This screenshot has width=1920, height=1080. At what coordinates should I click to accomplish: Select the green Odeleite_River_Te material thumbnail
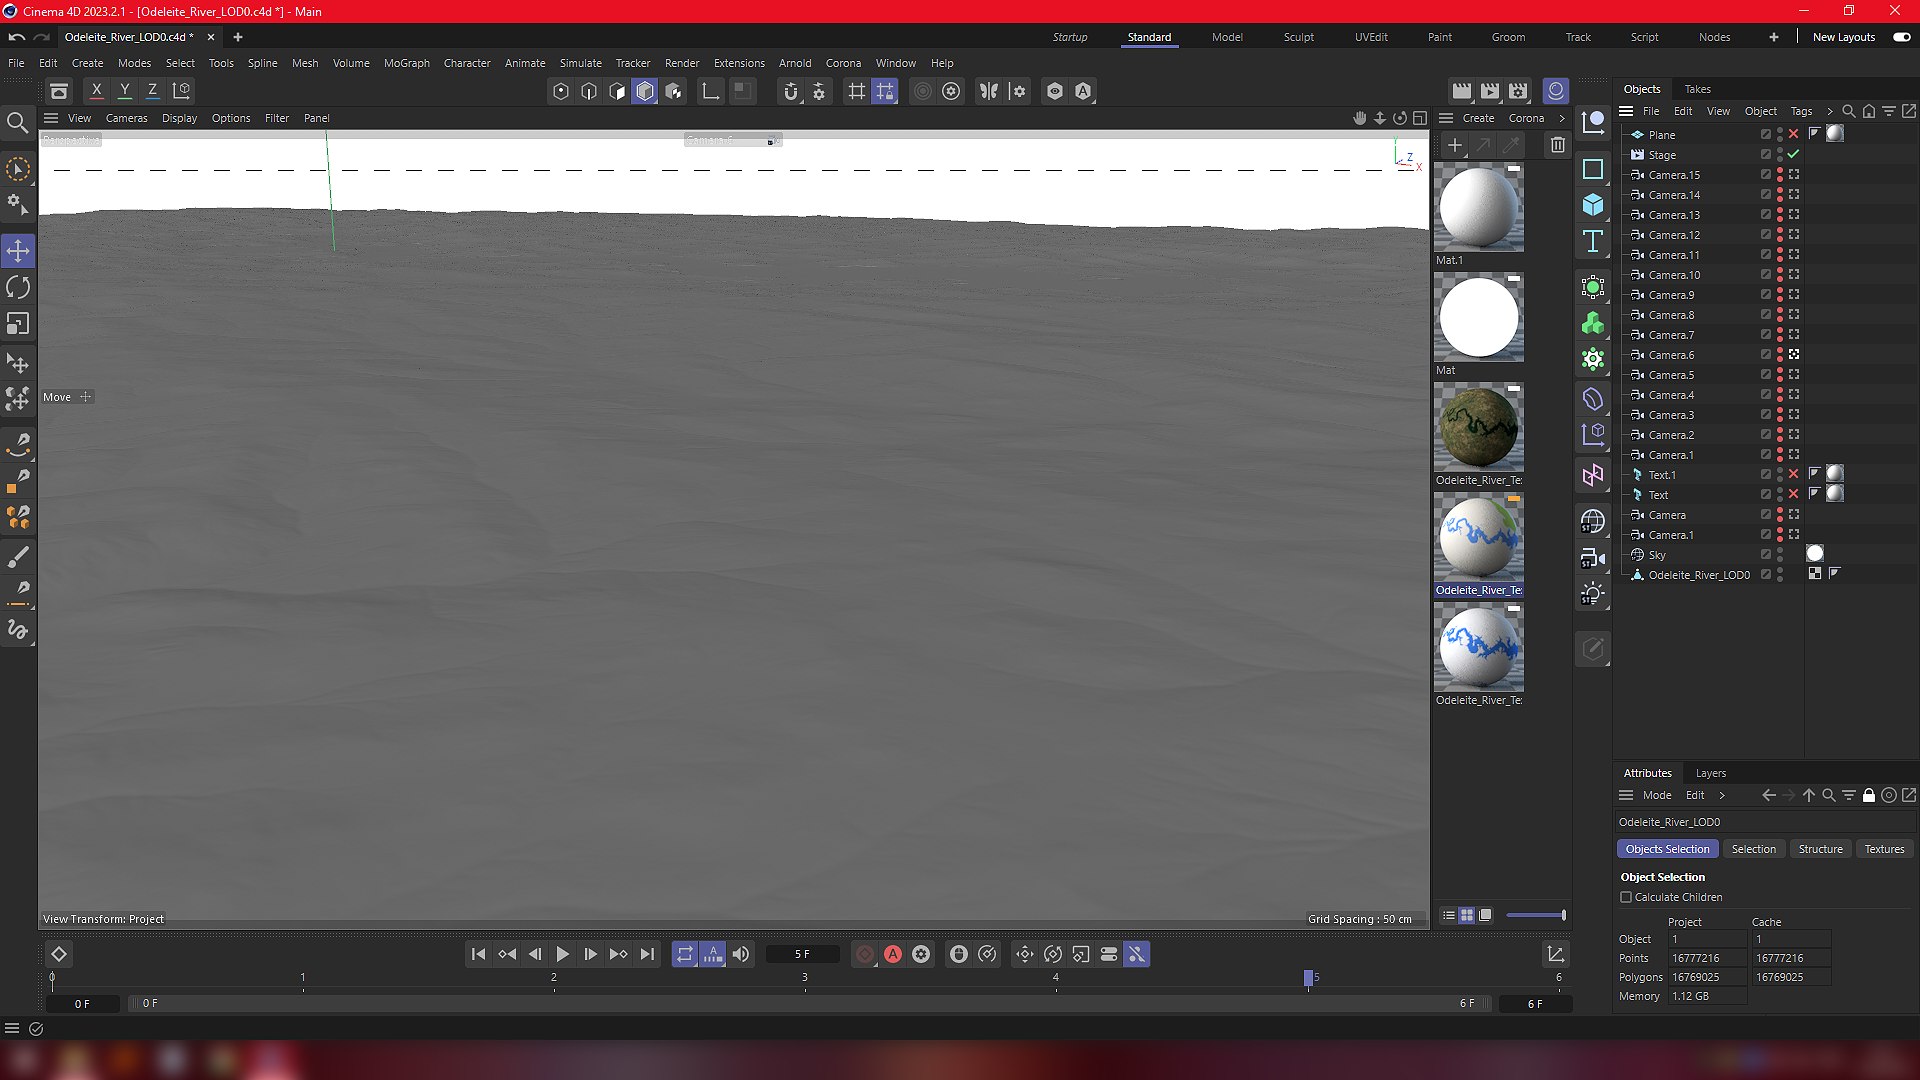pos(1479,427)
